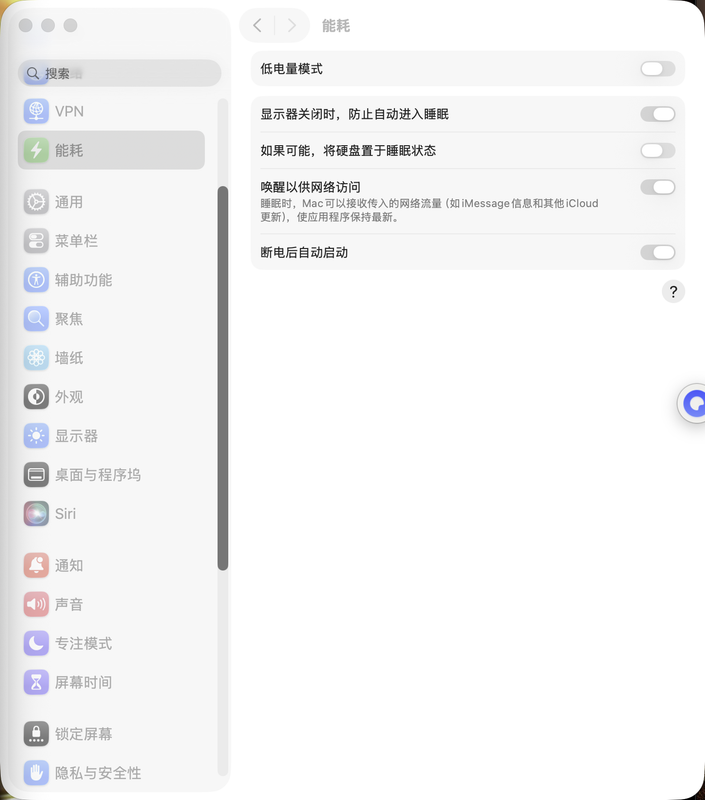Viewport: 705px width, 800px height.
Task: Select the 能耗 lightning bolt icon
Action: click(36, 150)
